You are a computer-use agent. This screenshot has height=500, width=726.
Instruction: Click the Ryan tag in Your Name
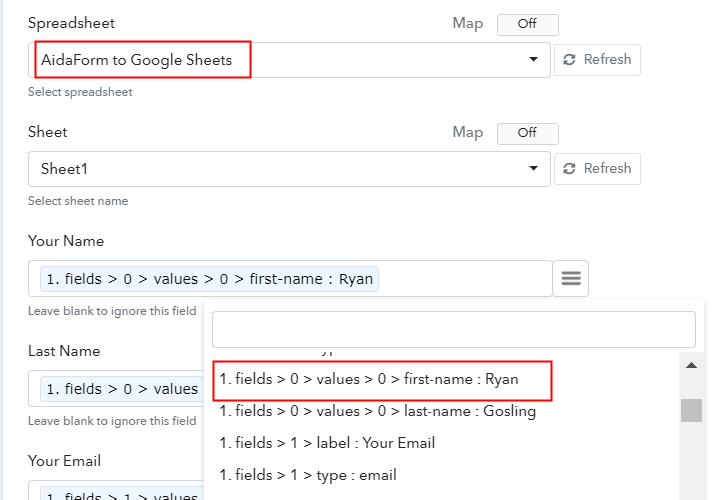(x=209, y=279)
